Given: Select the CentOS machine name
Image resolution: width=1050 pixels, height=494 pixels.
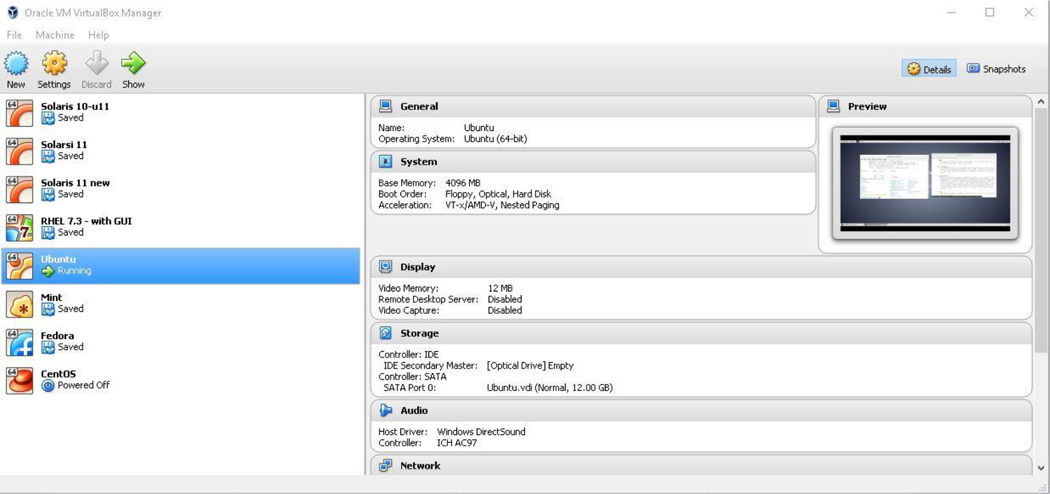Looking at the screenshot, I should pyautogui.click(x=58, y=373).
